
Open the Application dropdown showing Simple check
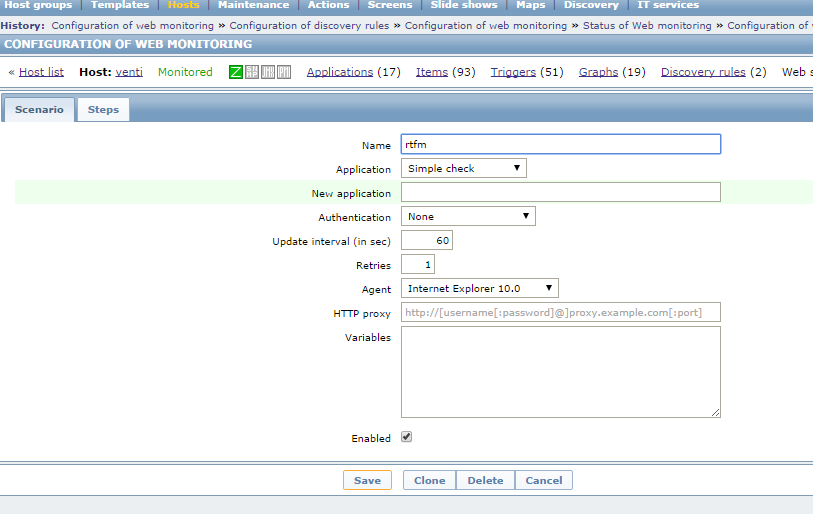click(464, 168)
